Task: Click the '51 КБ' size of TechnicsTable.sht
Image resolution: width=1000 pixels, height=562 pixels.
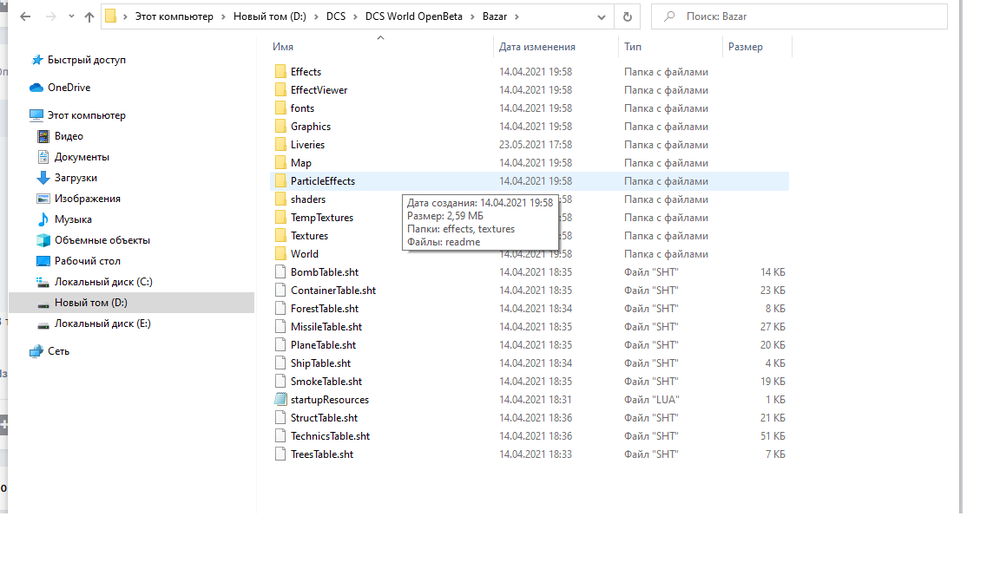Action: pos(772,436)
